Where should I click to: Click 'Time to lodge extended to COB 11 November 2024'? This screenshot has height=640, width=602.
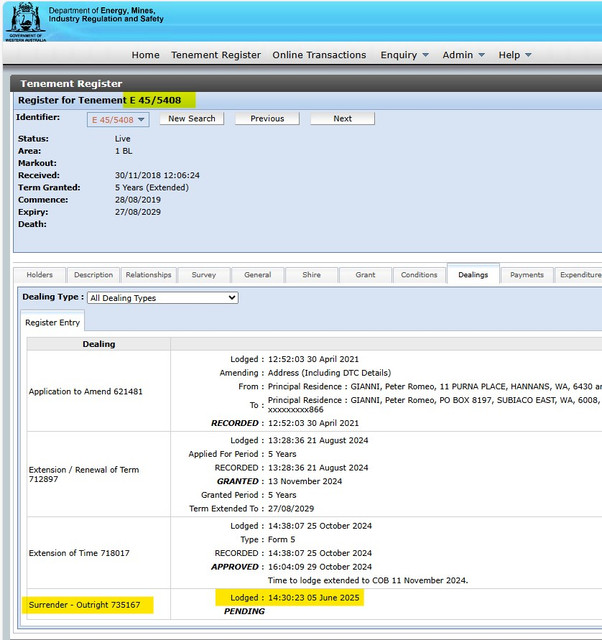point(368,580)
